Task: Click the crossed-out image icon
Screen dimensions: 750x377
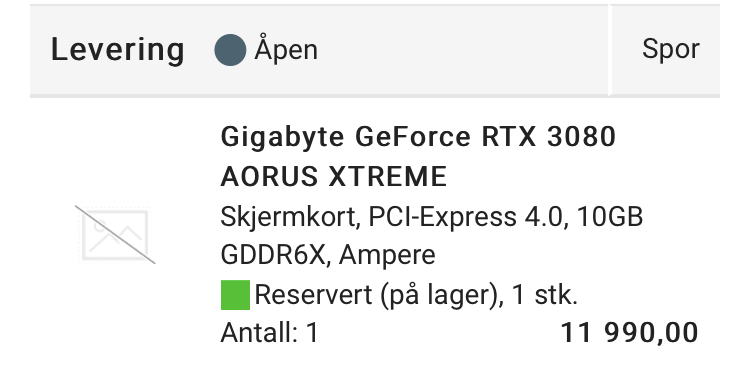Action: [115, 234]
